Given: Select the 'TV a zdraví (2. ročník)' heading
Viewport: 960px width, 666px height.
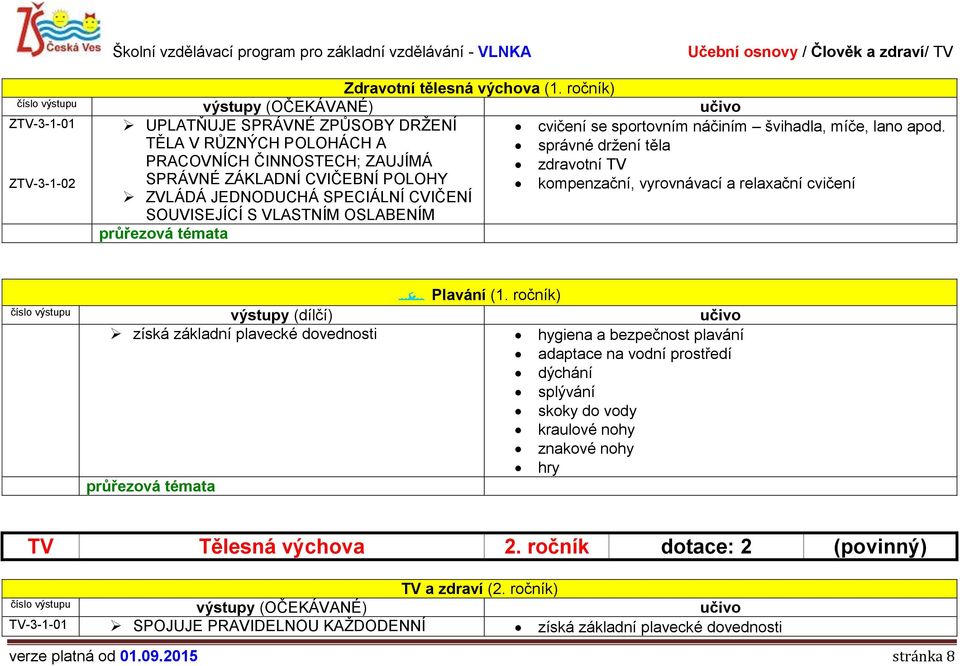Looking at the screenshot, I should pyautogui.click(x=479, y=589).
